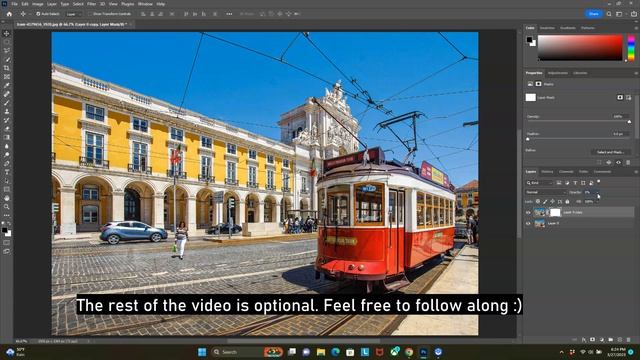This screenshot has width=640, height=360.
Task: Select the Eyedropper tool
Action: pyautogui.click(x=7, y=85)
